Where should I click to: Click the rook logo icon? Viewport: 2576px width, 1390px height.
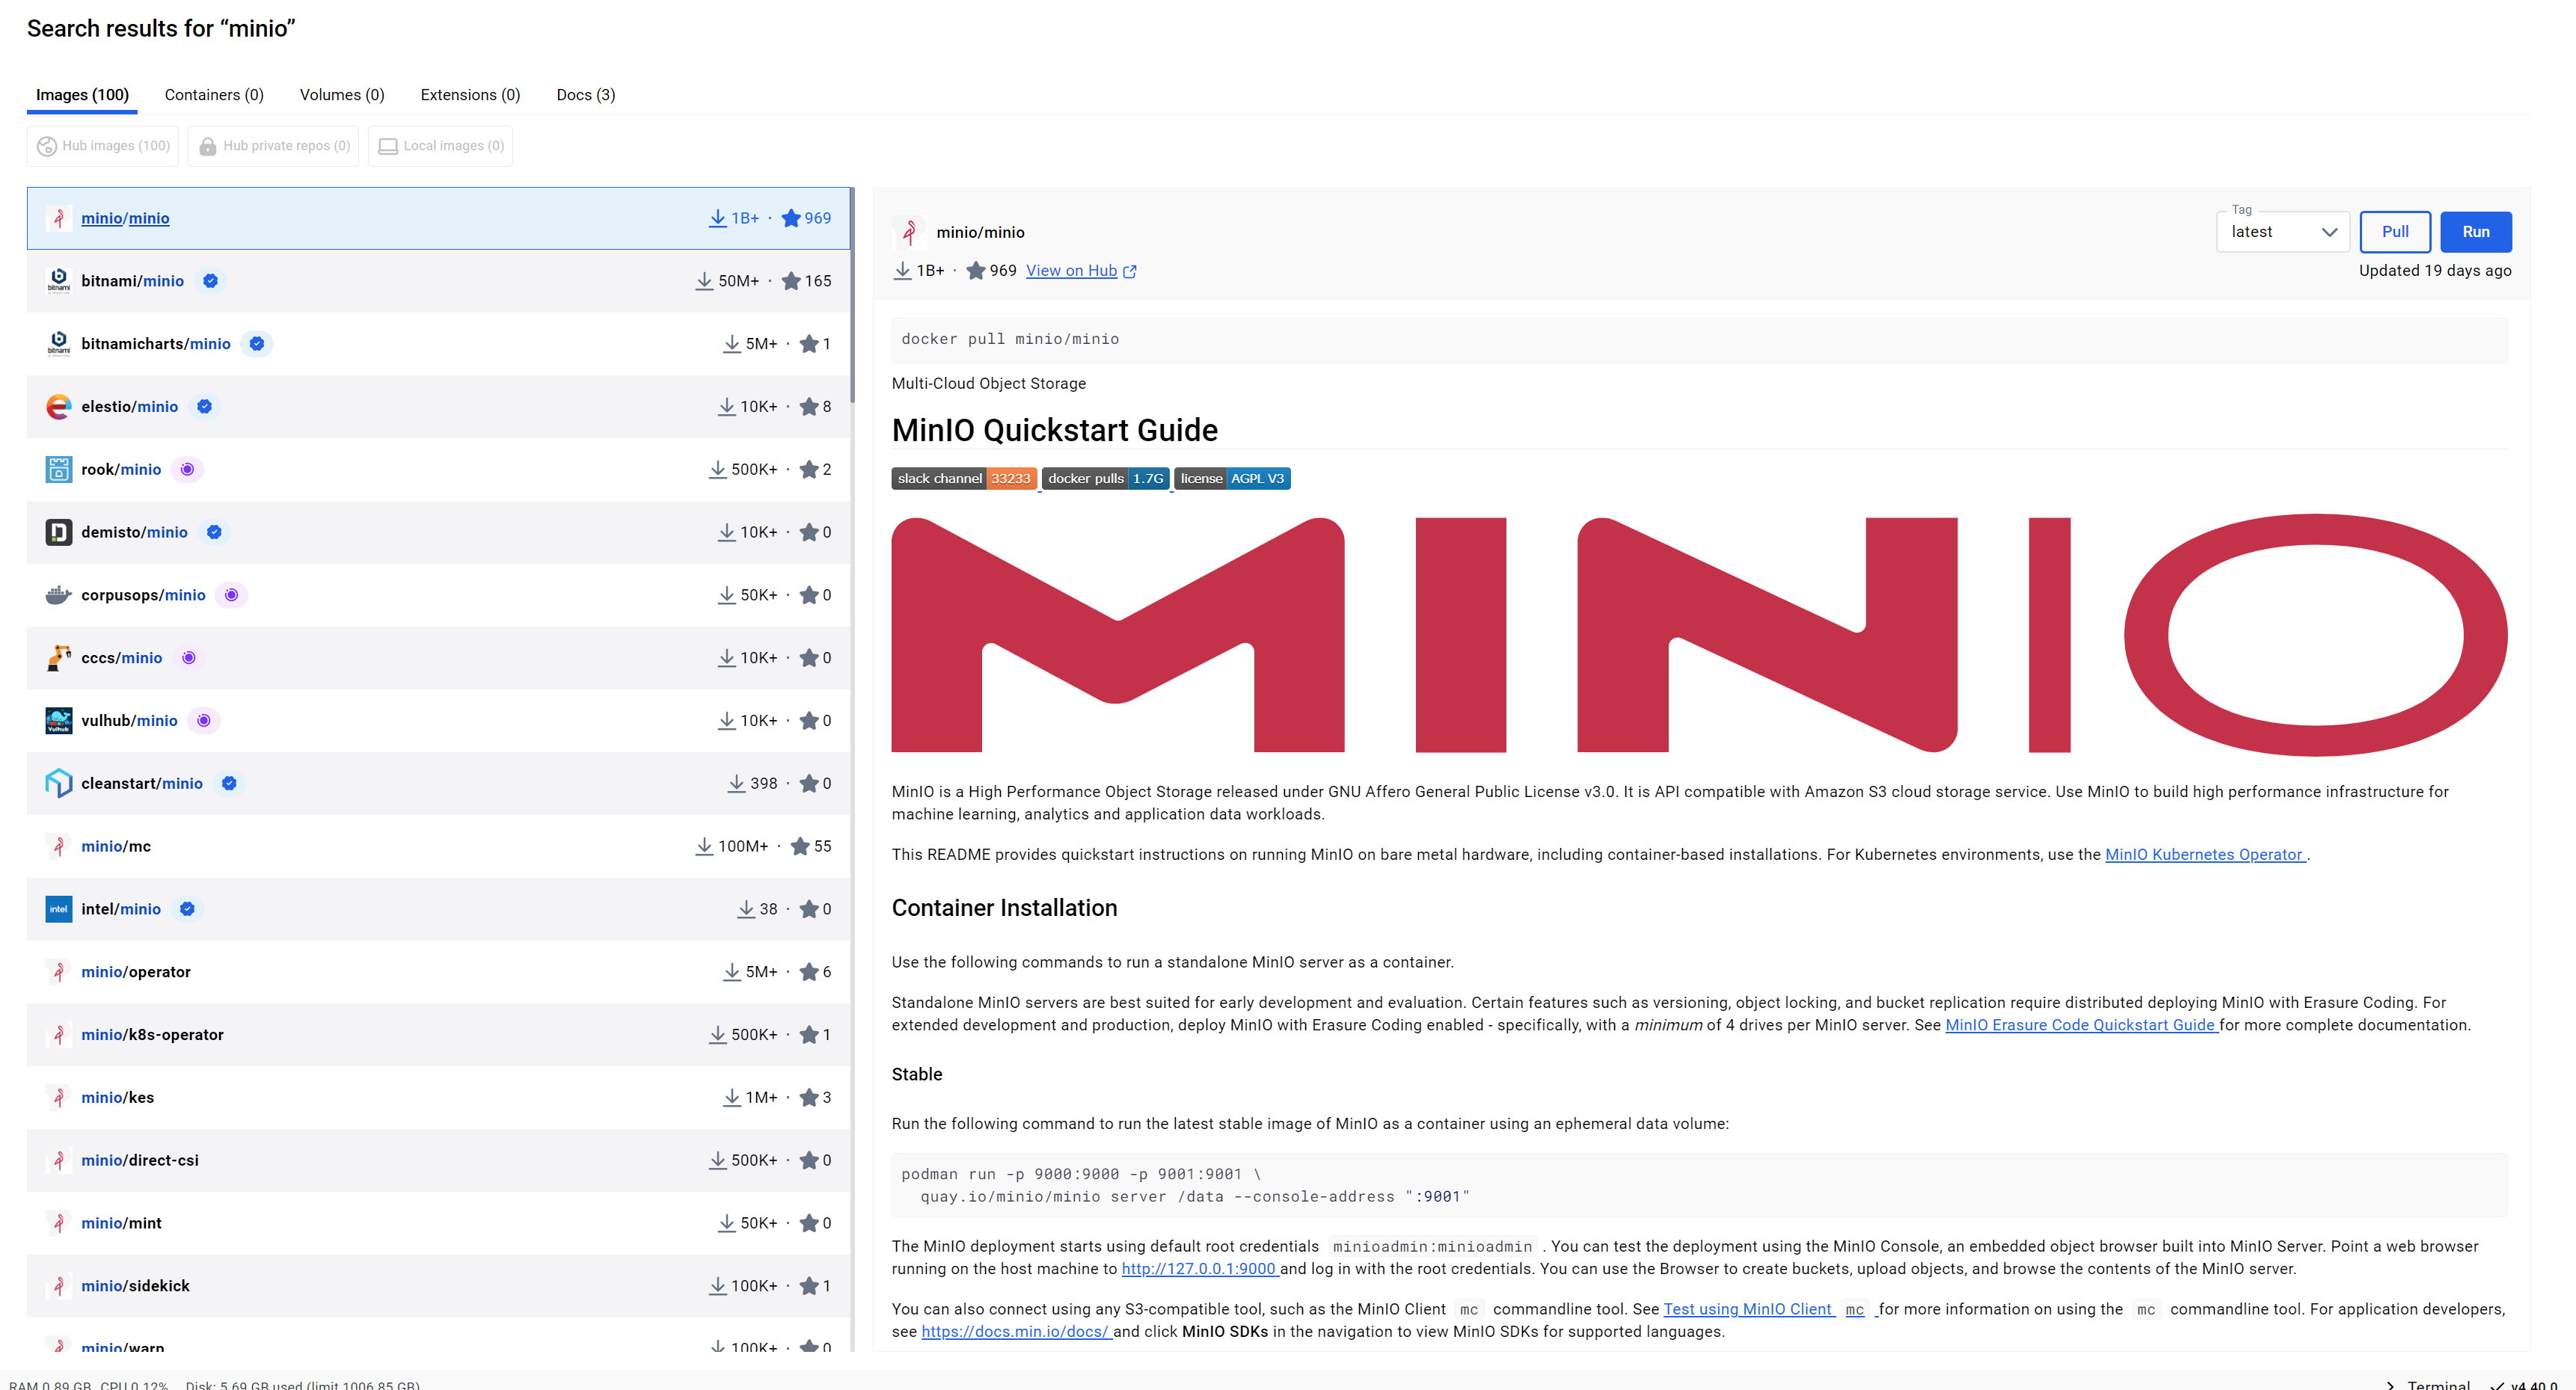pyautogui.click(x=59, y=469)
